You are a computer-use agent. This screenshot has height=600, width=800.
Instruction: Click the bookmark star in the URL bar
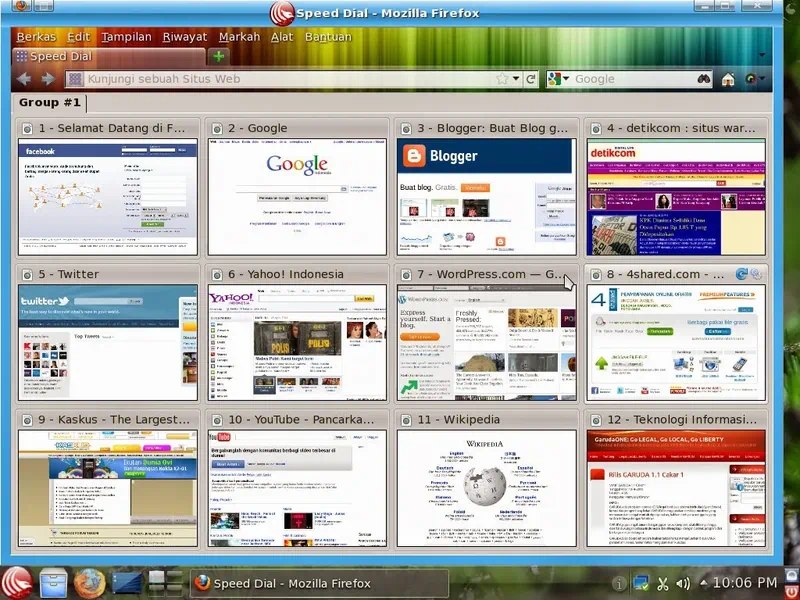(502, 79)
